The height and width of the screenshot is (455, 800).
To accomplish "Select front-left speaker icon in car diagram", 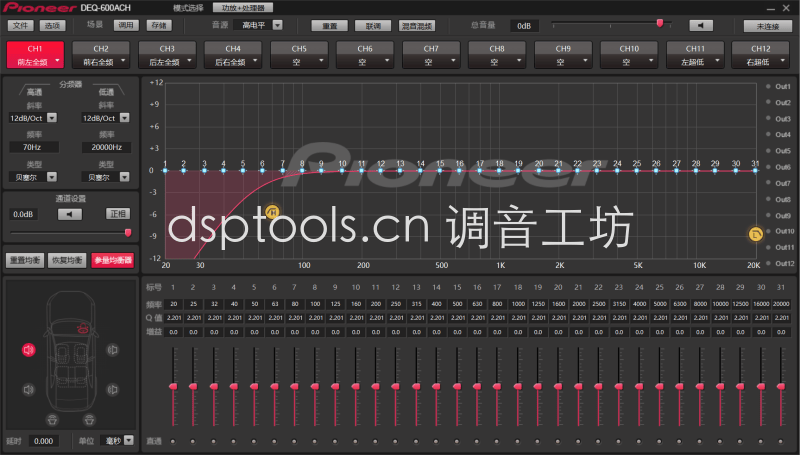I will [x=29, y=350].
